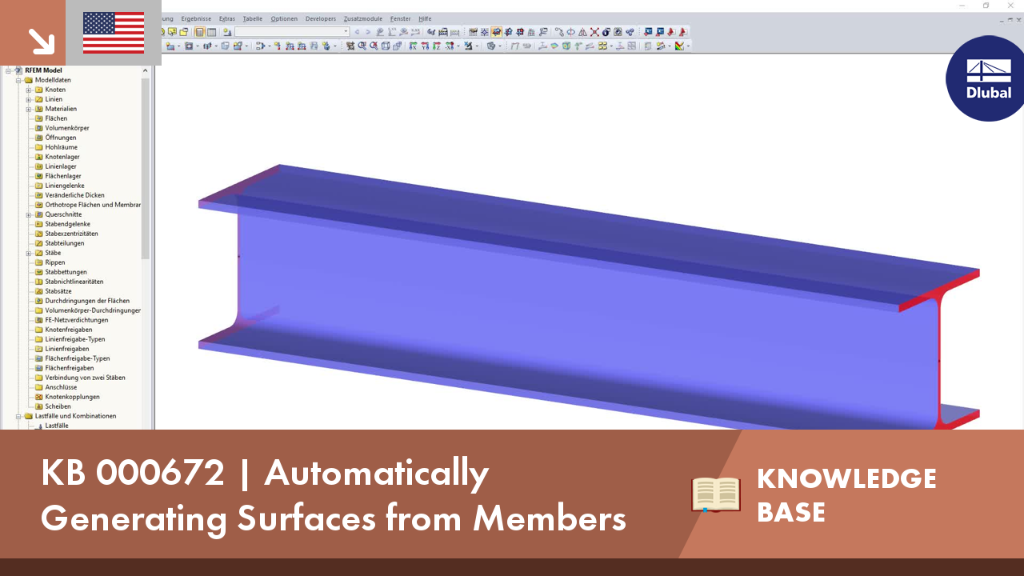Click the view X-axis direction icon
This screenshot has height=576, width=1024.
click(413, 46)
